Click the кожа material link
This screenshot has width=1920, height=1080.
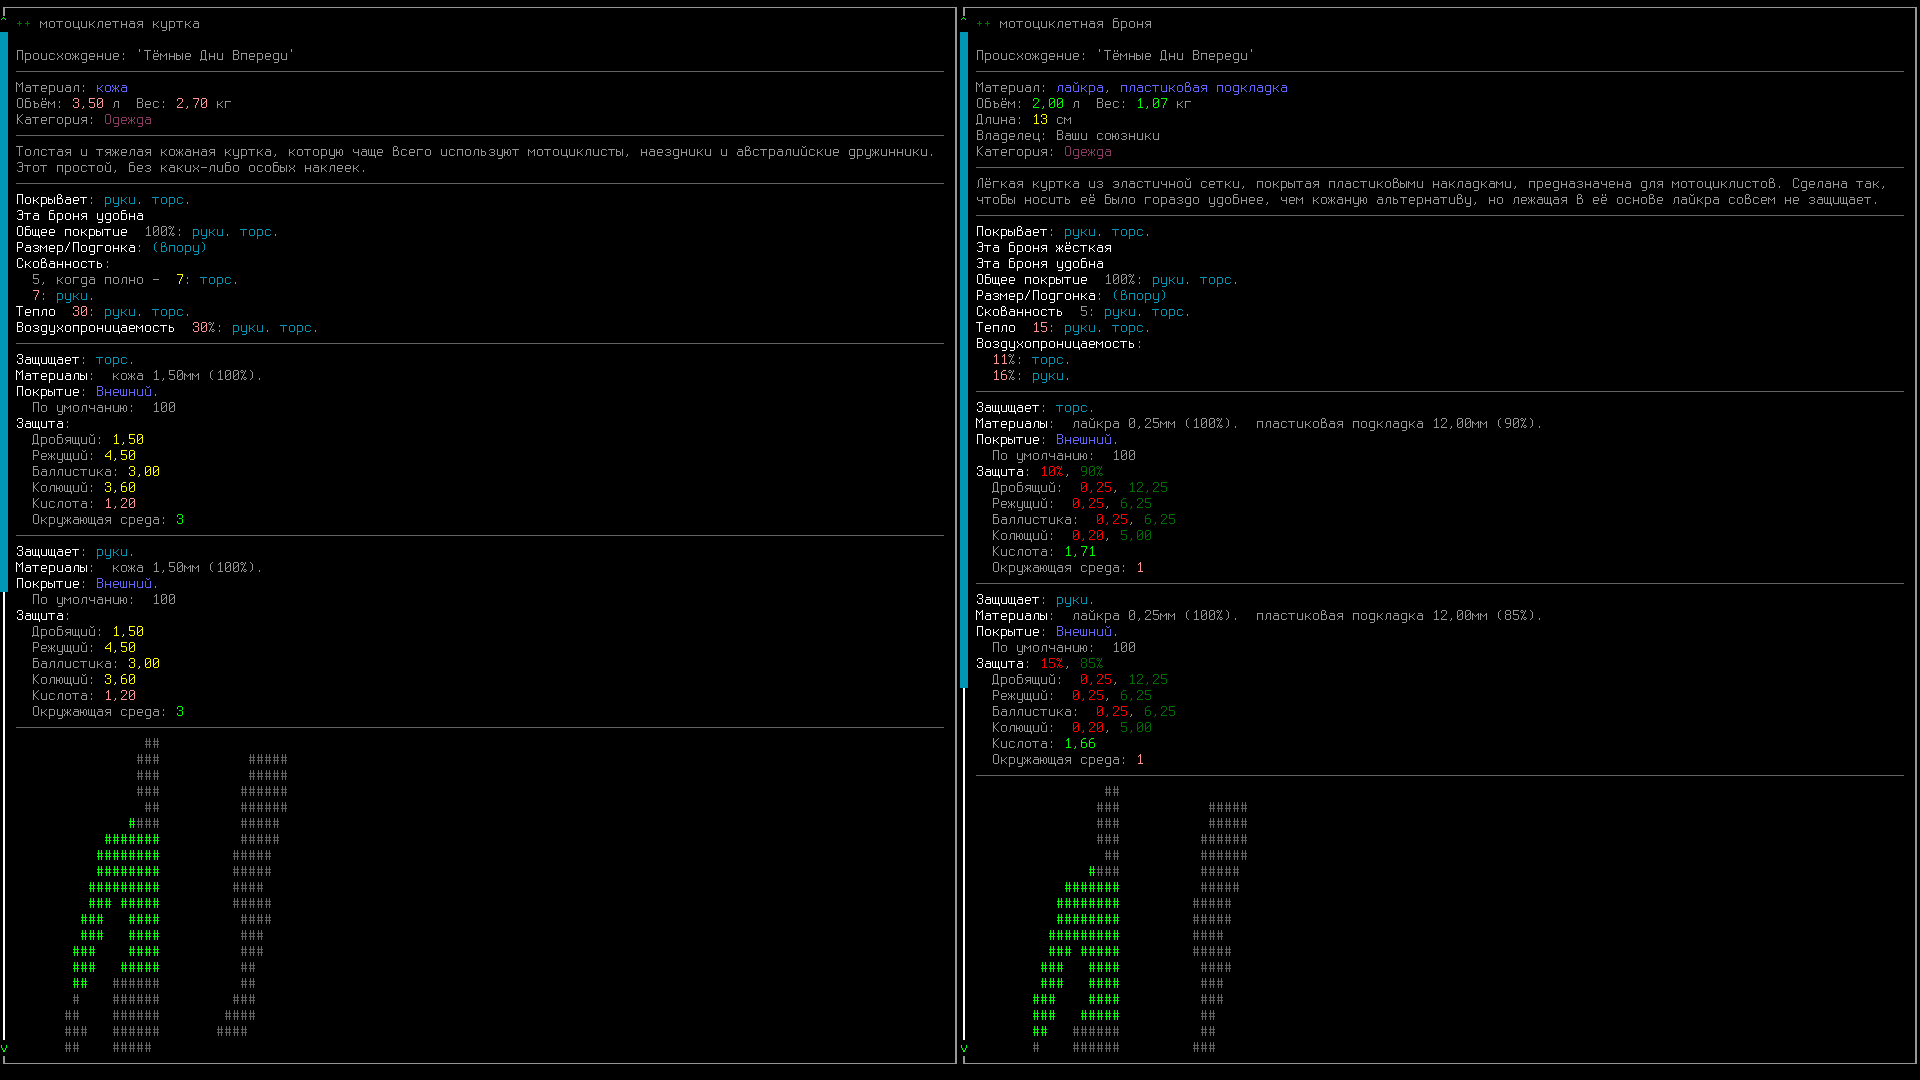111,88
